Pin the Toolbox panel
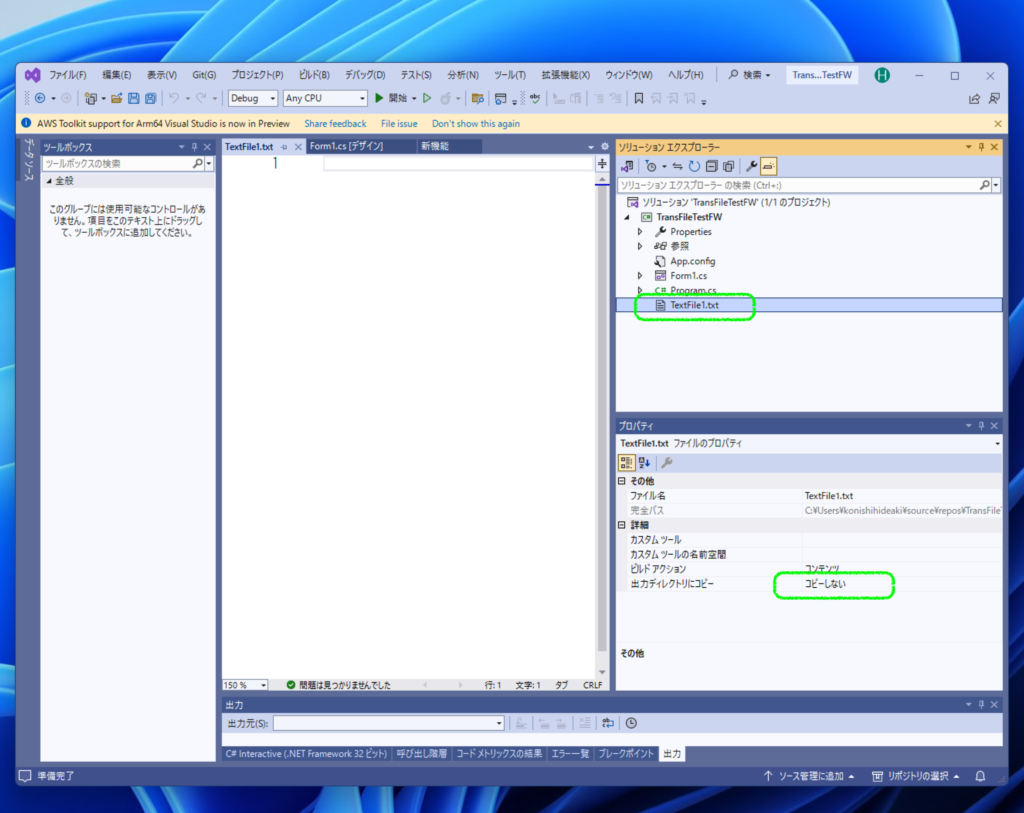Image resolution: width=1024 pixels, height=813 pixels. point(194,148)
